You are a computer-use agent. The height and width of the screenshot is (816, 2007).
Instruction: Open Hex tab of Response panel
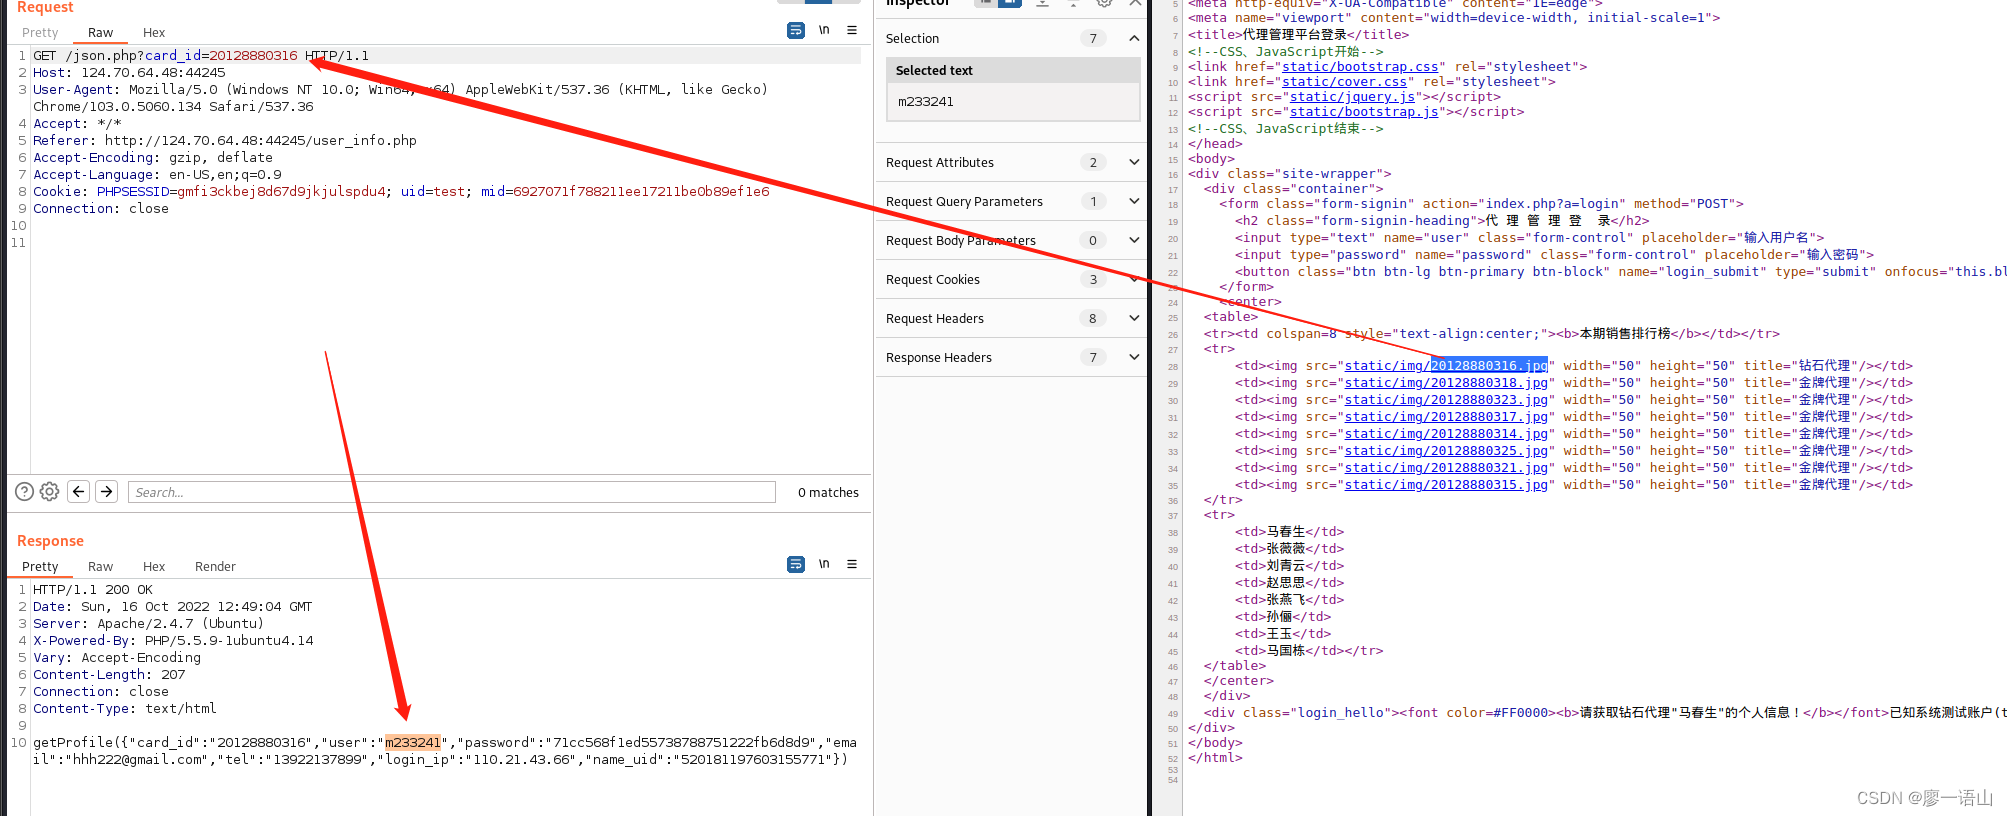tap(154, 566)
